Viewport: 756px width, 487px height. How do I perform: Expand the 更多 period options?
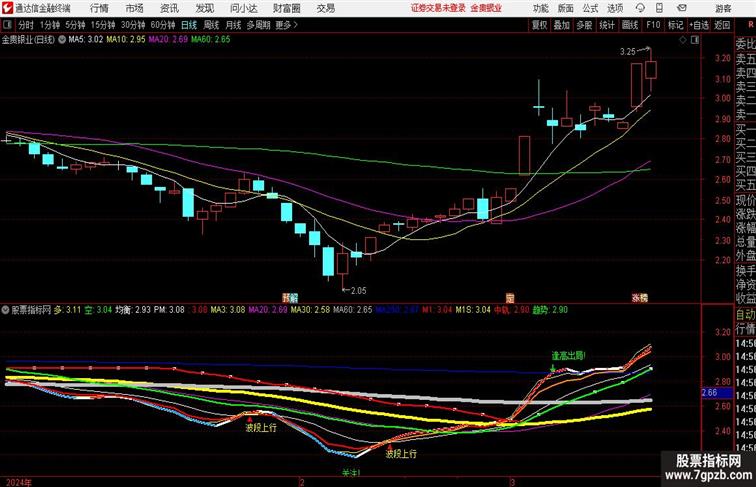point(286,25)
